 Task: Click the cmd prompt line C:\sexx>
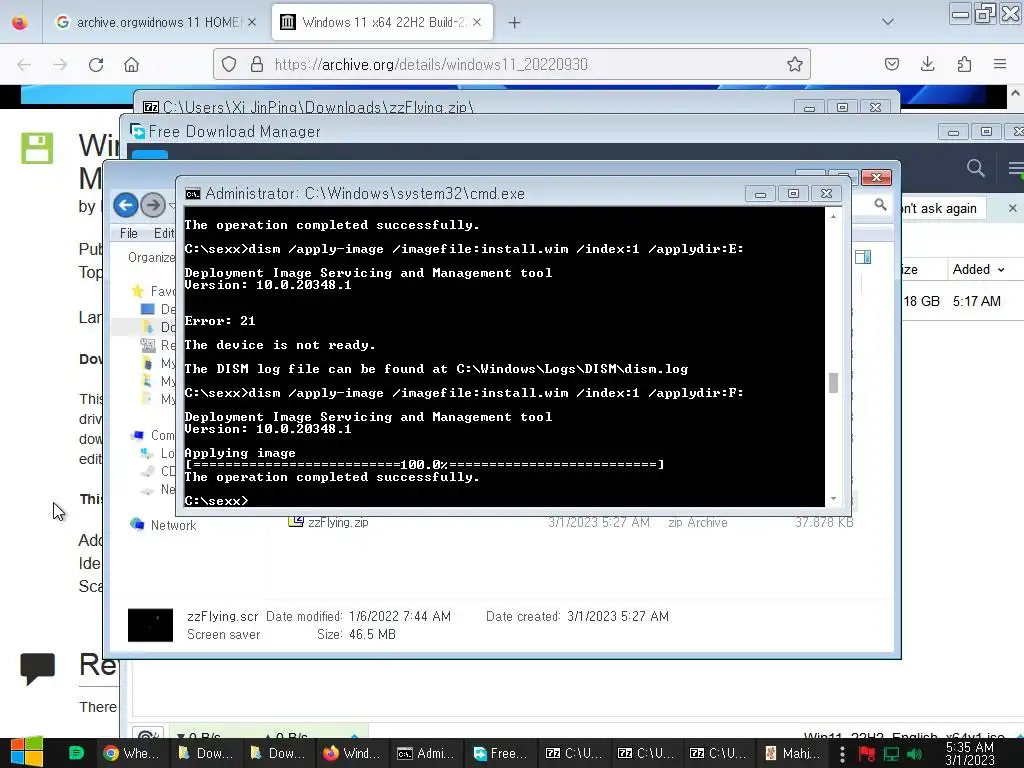pyautogui.click(x=216, y=501)
